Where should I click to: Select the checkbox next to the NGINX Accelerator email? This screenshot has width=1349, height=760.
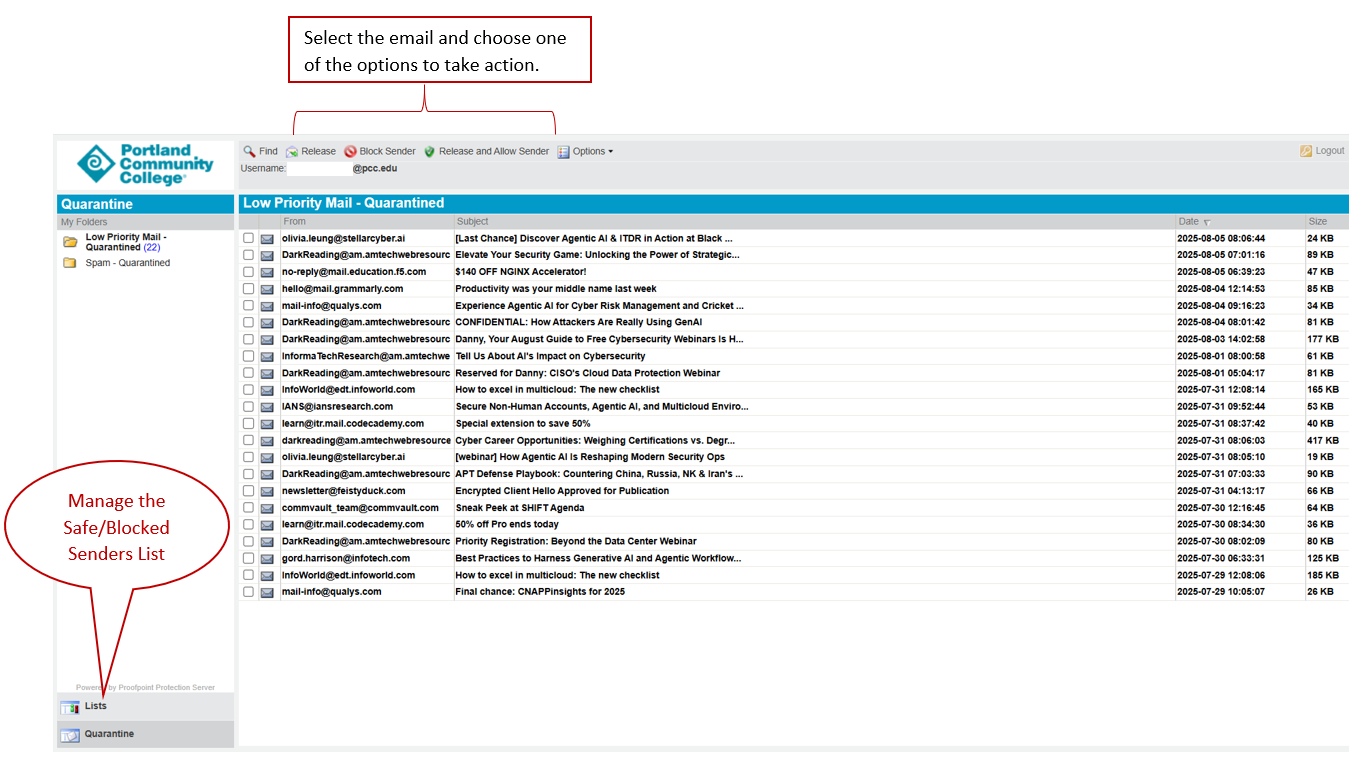247,271
